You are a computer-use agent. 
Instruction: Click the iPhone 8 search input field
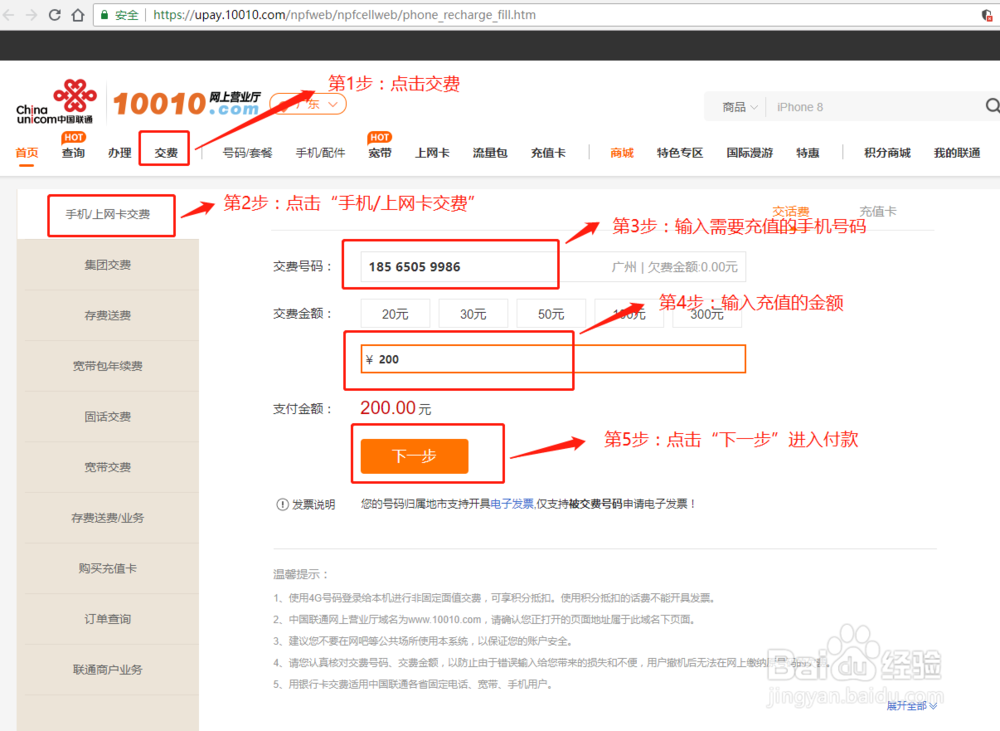850,105
